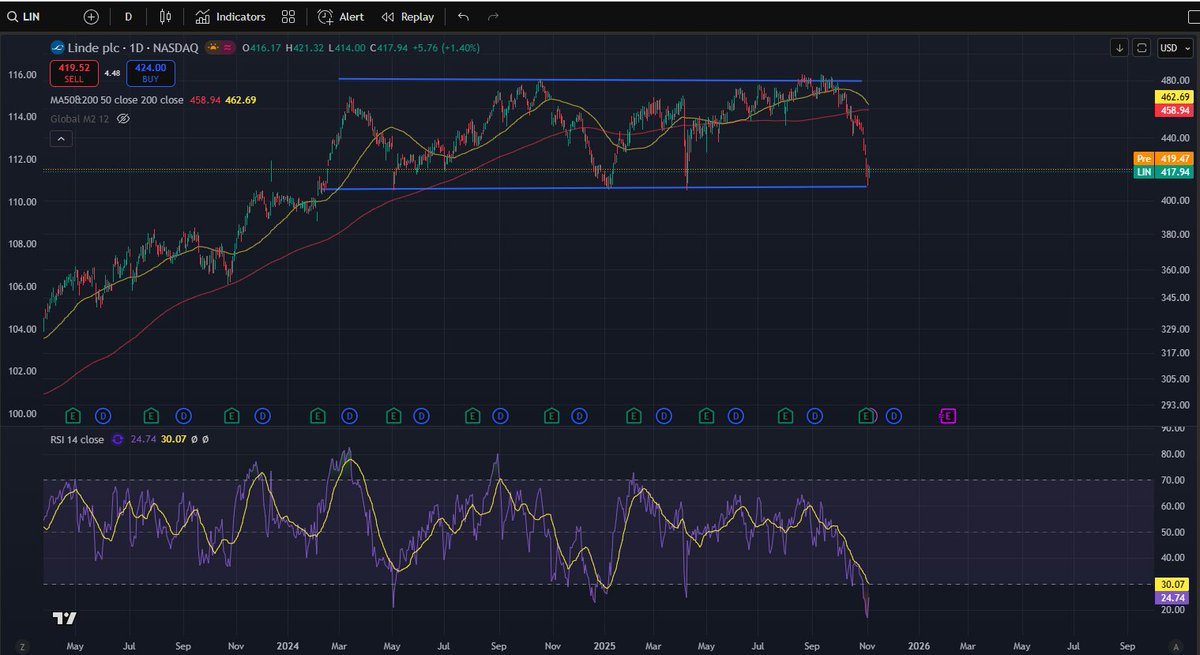
Task: Click the first blue dividend D marker
Action: pyautogui.click(x=103, y=415)
